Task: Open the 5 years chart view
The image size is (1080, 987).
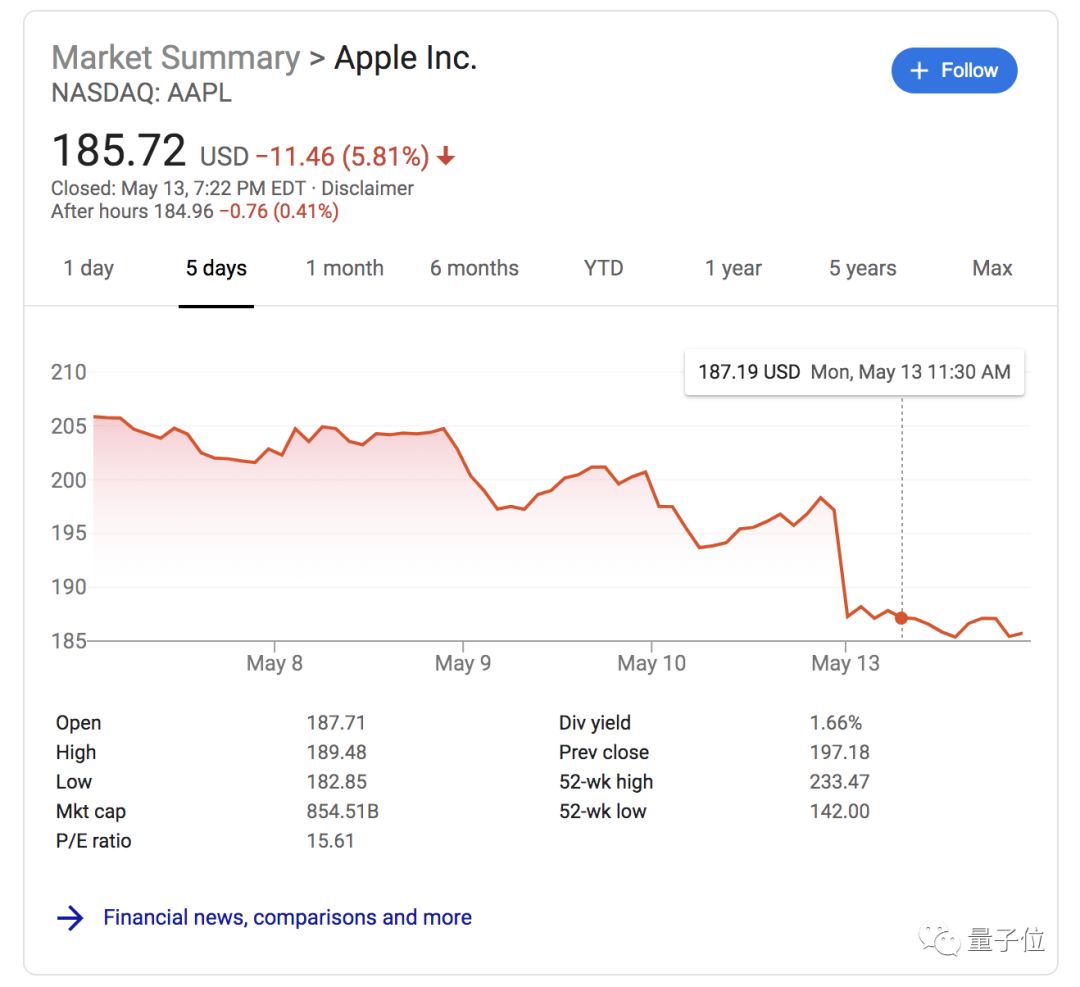Action: (862, 268)
